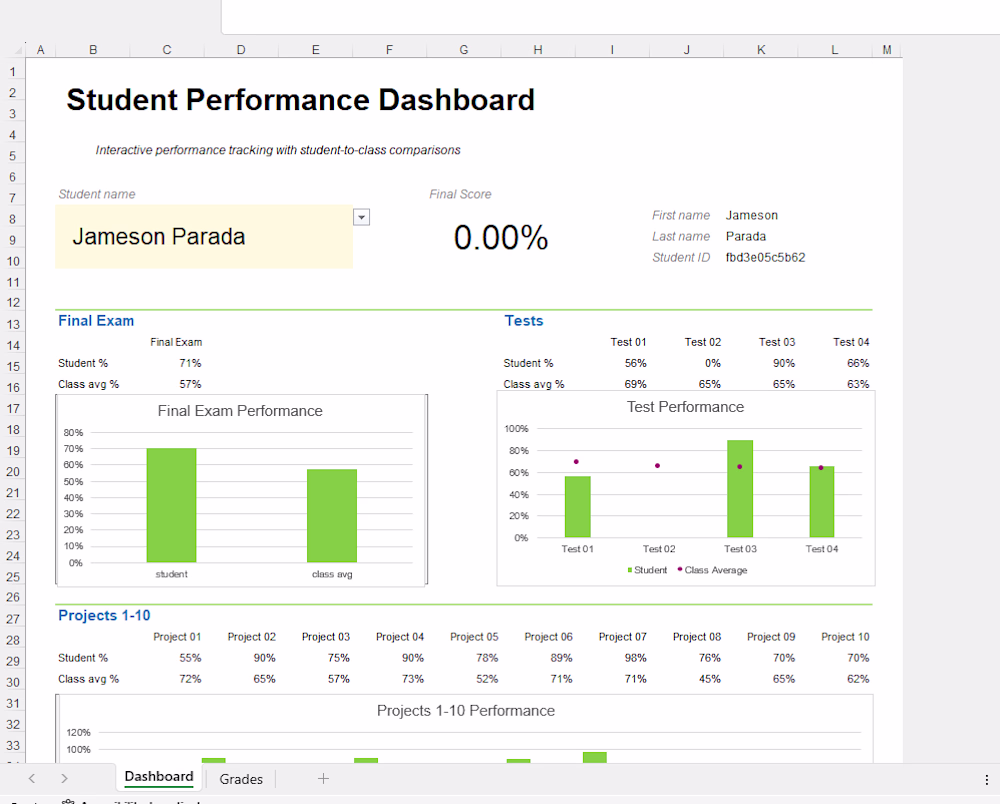Go to previous sheet using left arrow
Image resolution: width=1000 pixels, height=804 pixels.
click(32, 778)
